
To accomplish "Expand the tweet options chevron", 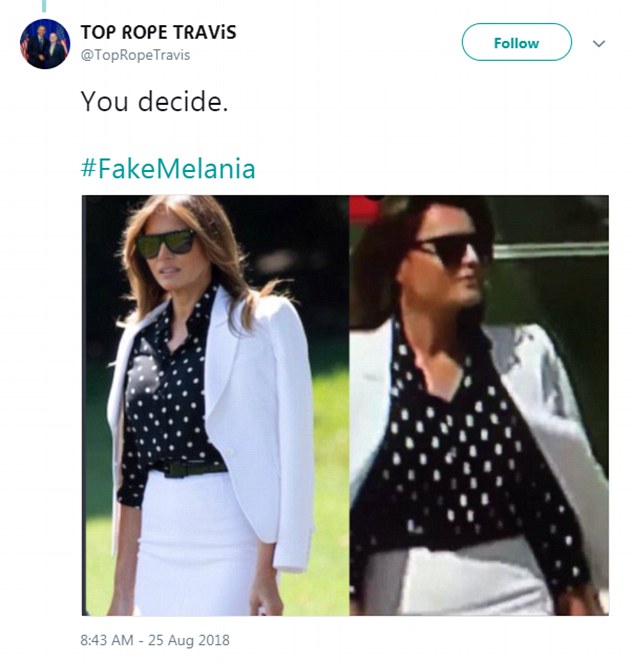I will tap(599, 44).
